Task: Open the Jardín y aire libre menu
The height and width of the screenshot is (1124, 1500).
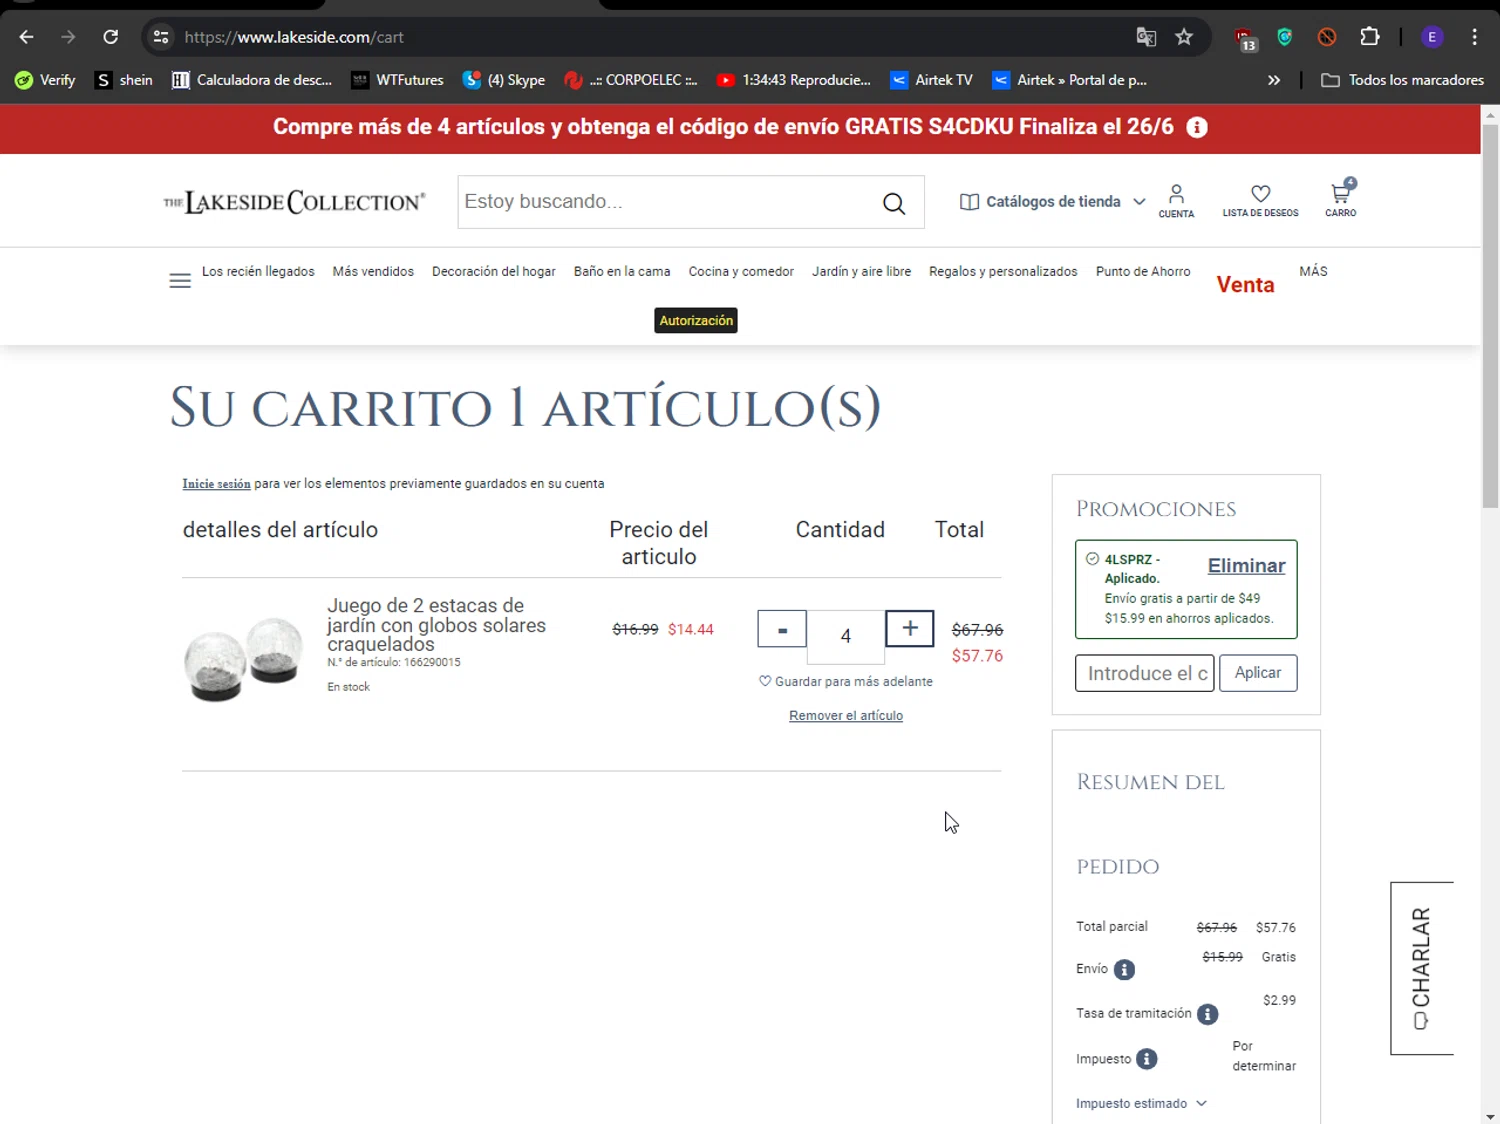Action: 861,272
